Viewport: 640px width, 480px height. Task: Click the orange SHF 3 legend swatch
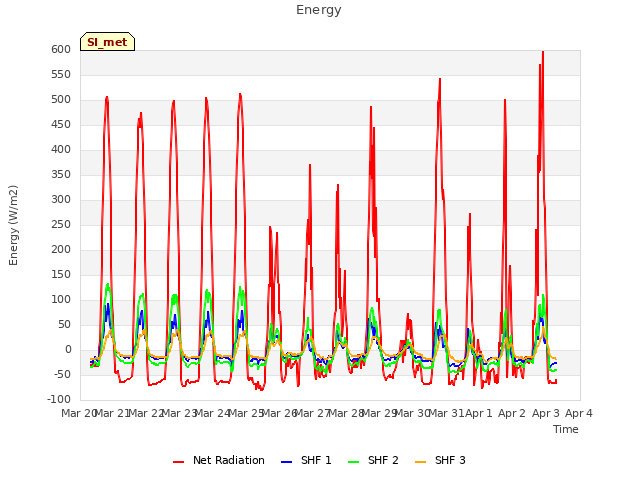420,462
